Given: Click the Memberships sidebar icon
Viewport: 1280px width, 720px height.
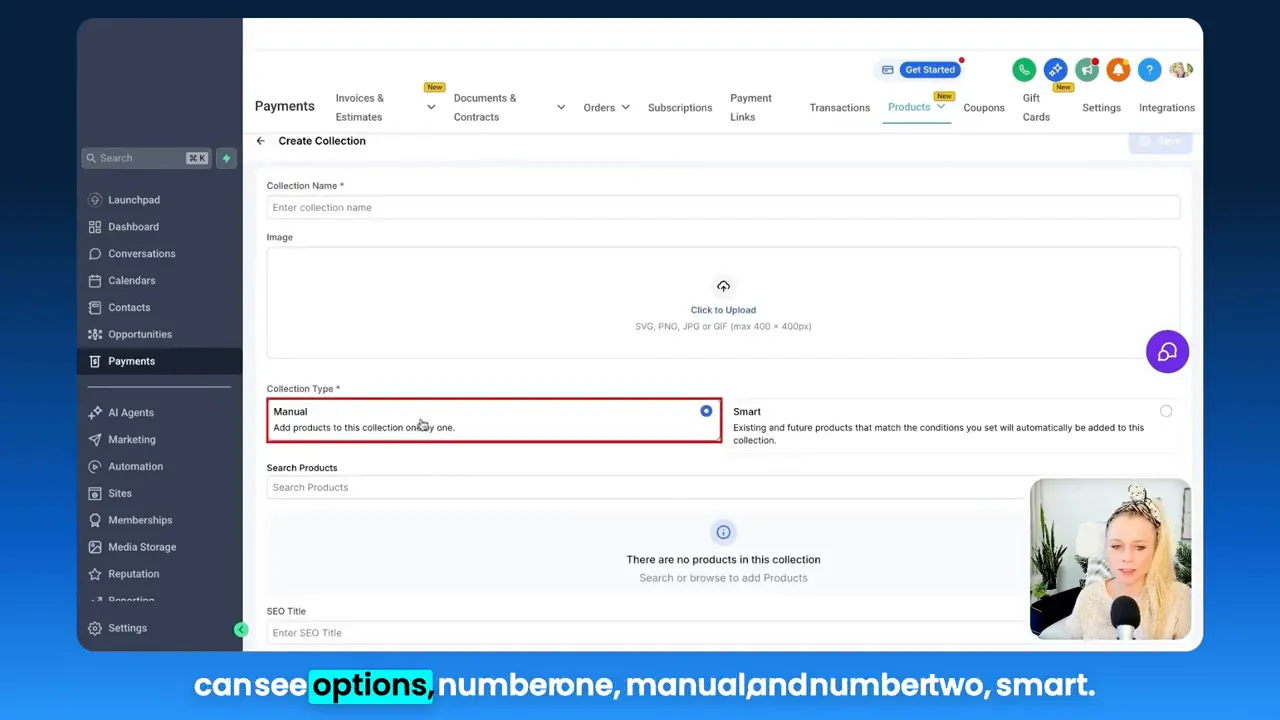Looking at the screenshot, I should coord(95,521).
